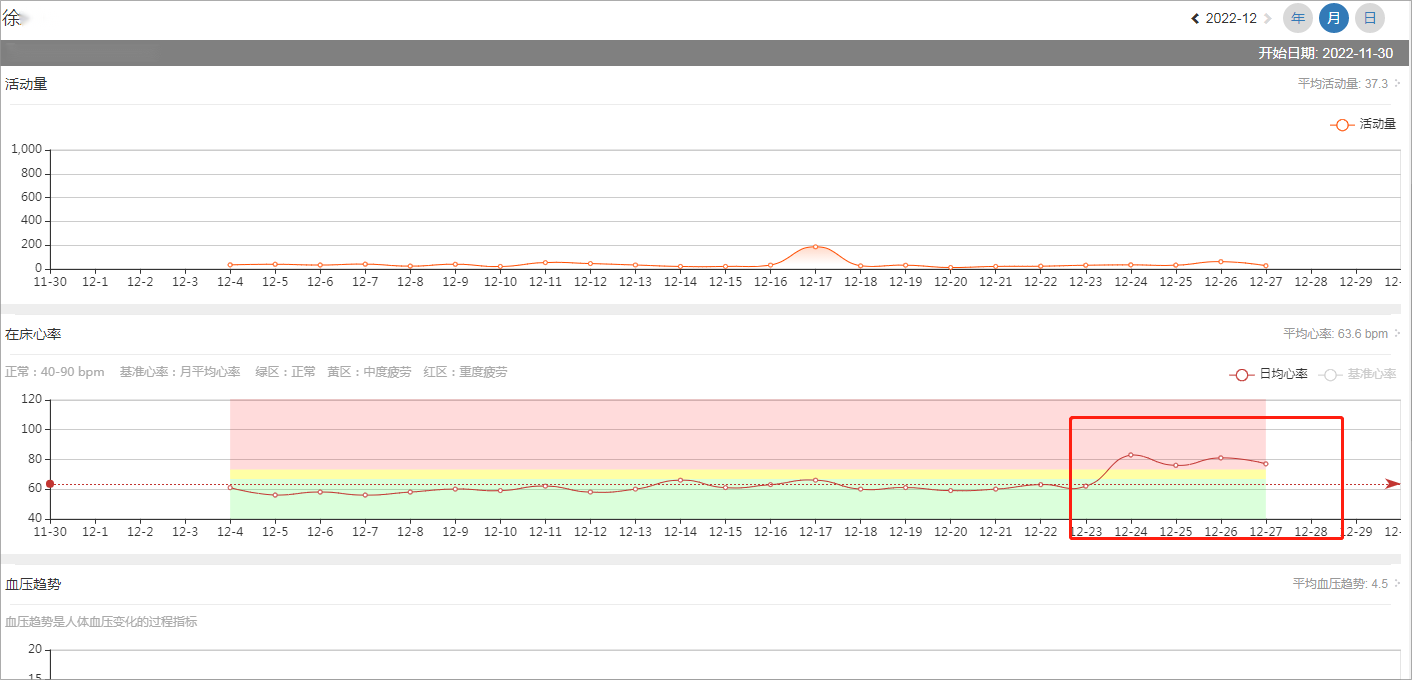Click the 2022-12 date label

(x=1231, y=19)
